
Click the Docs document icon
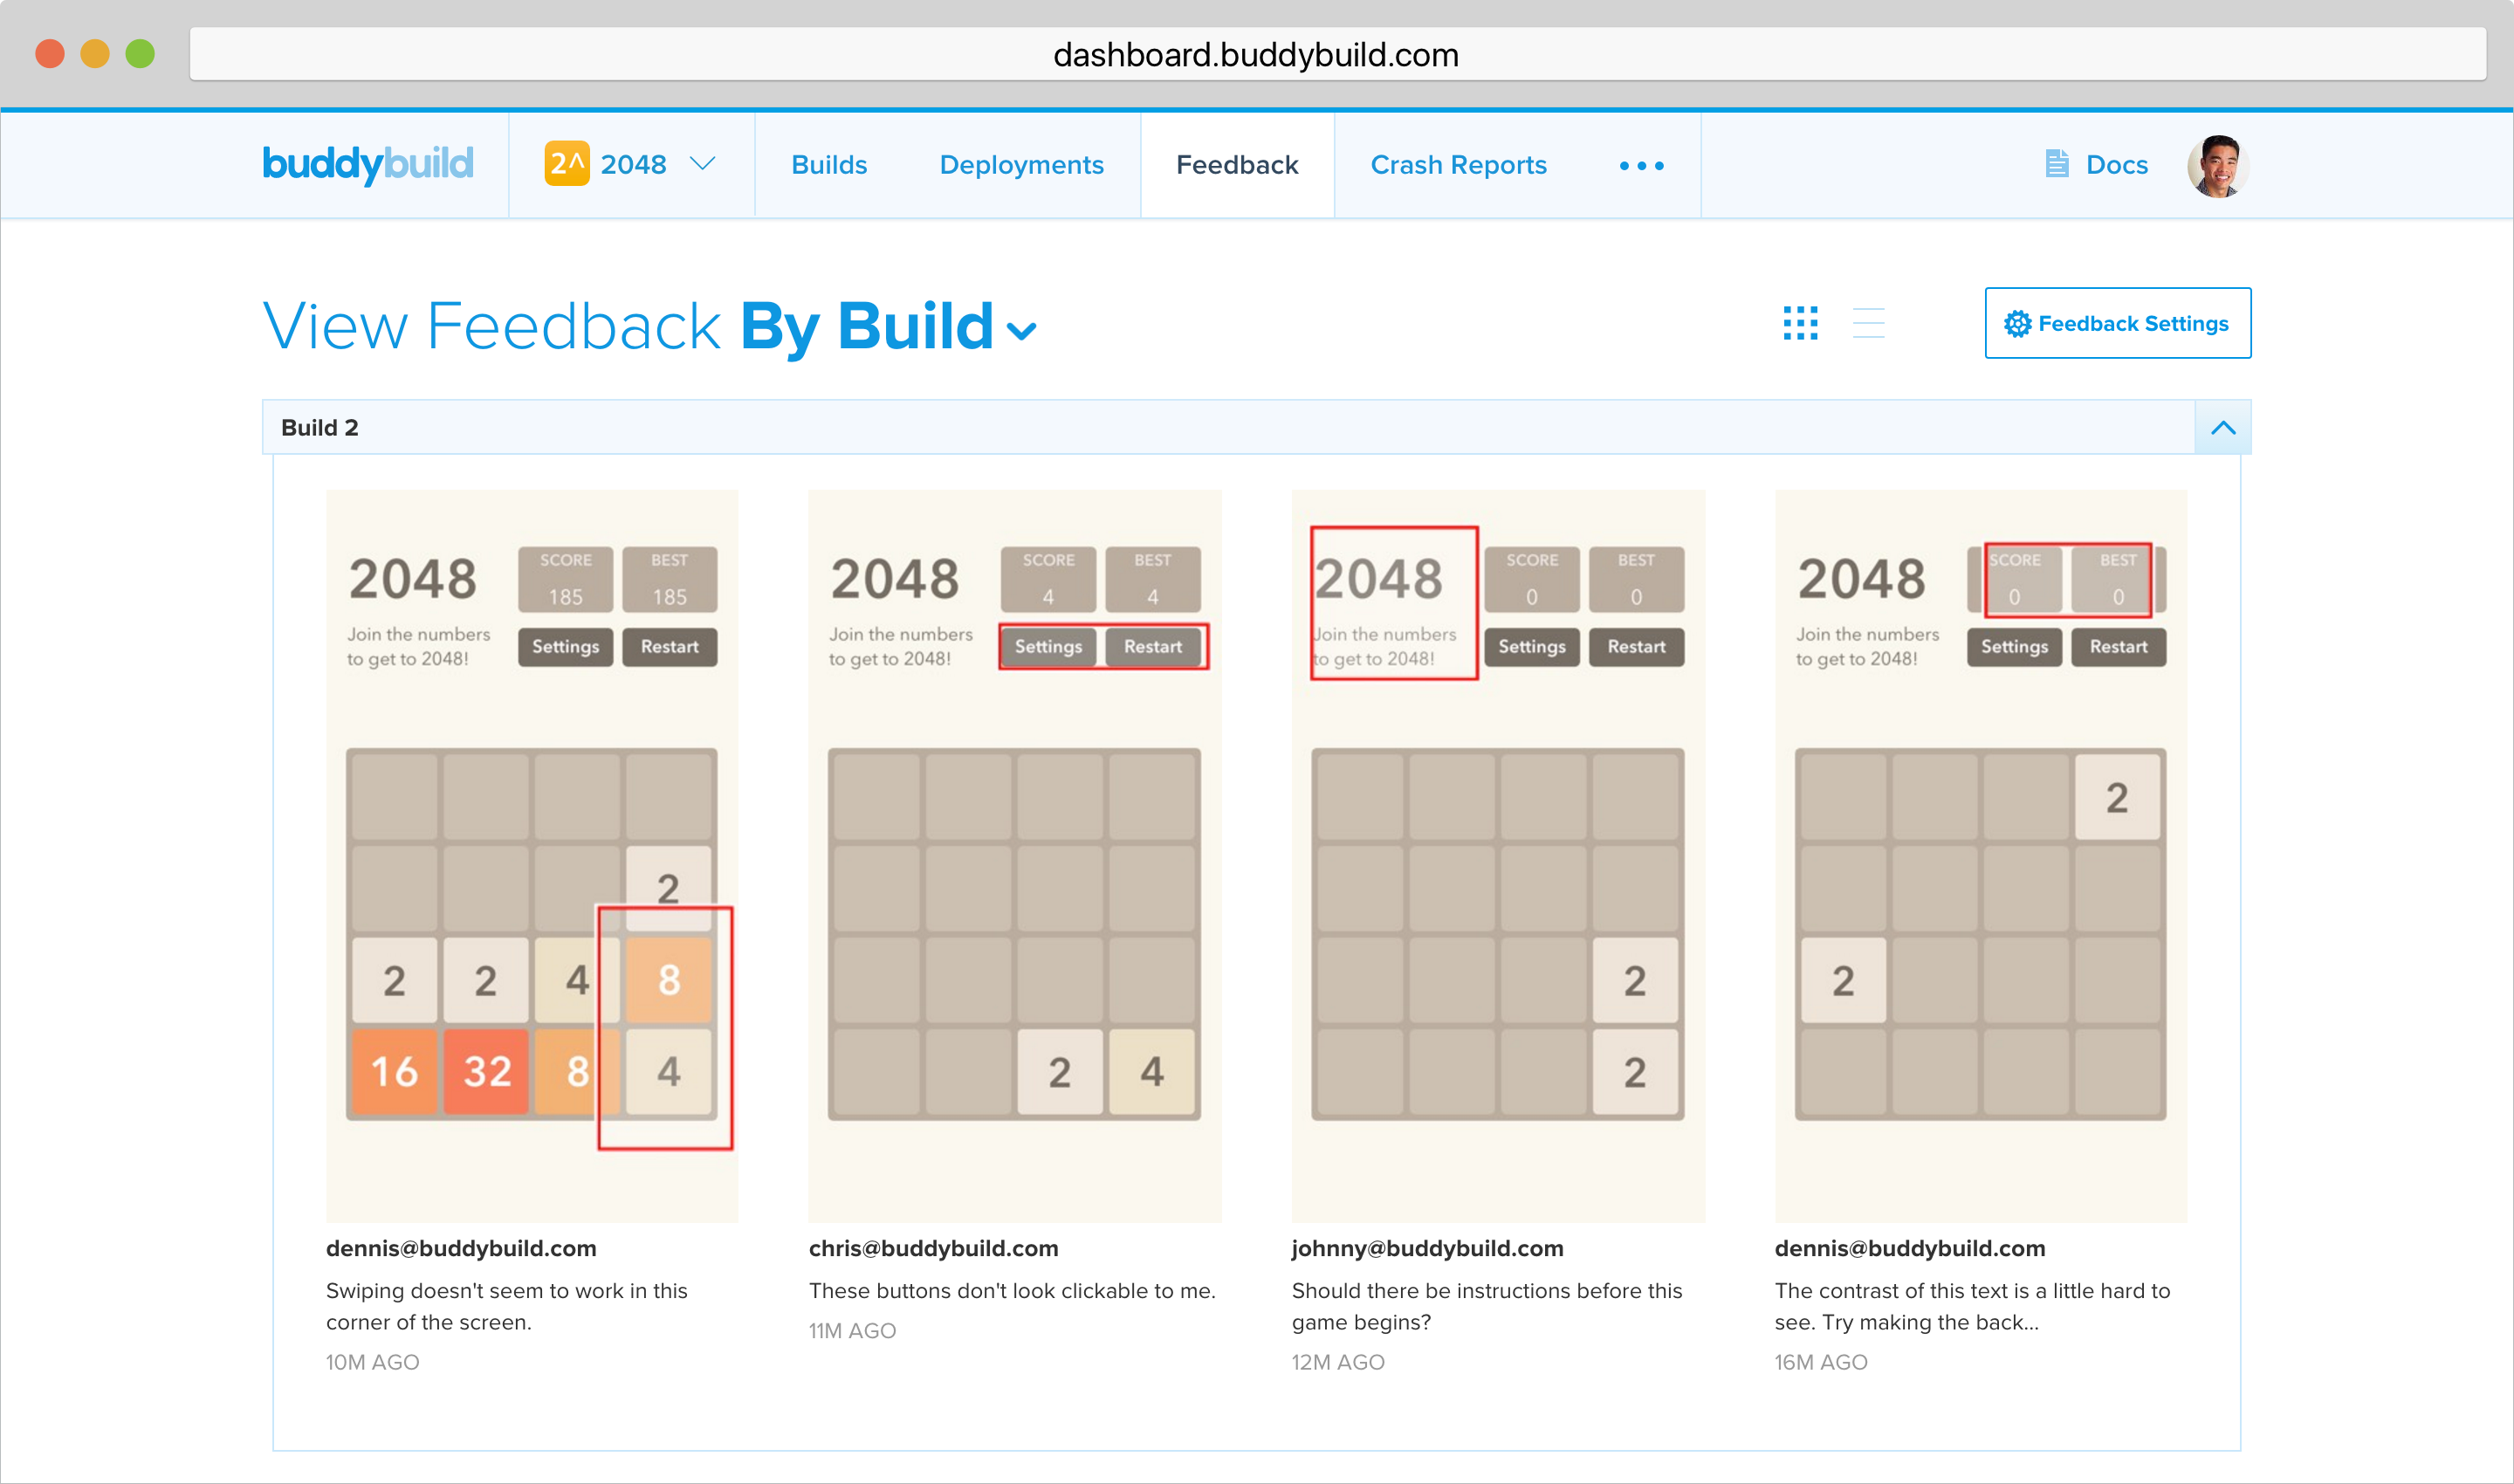tap(2056, 164)
